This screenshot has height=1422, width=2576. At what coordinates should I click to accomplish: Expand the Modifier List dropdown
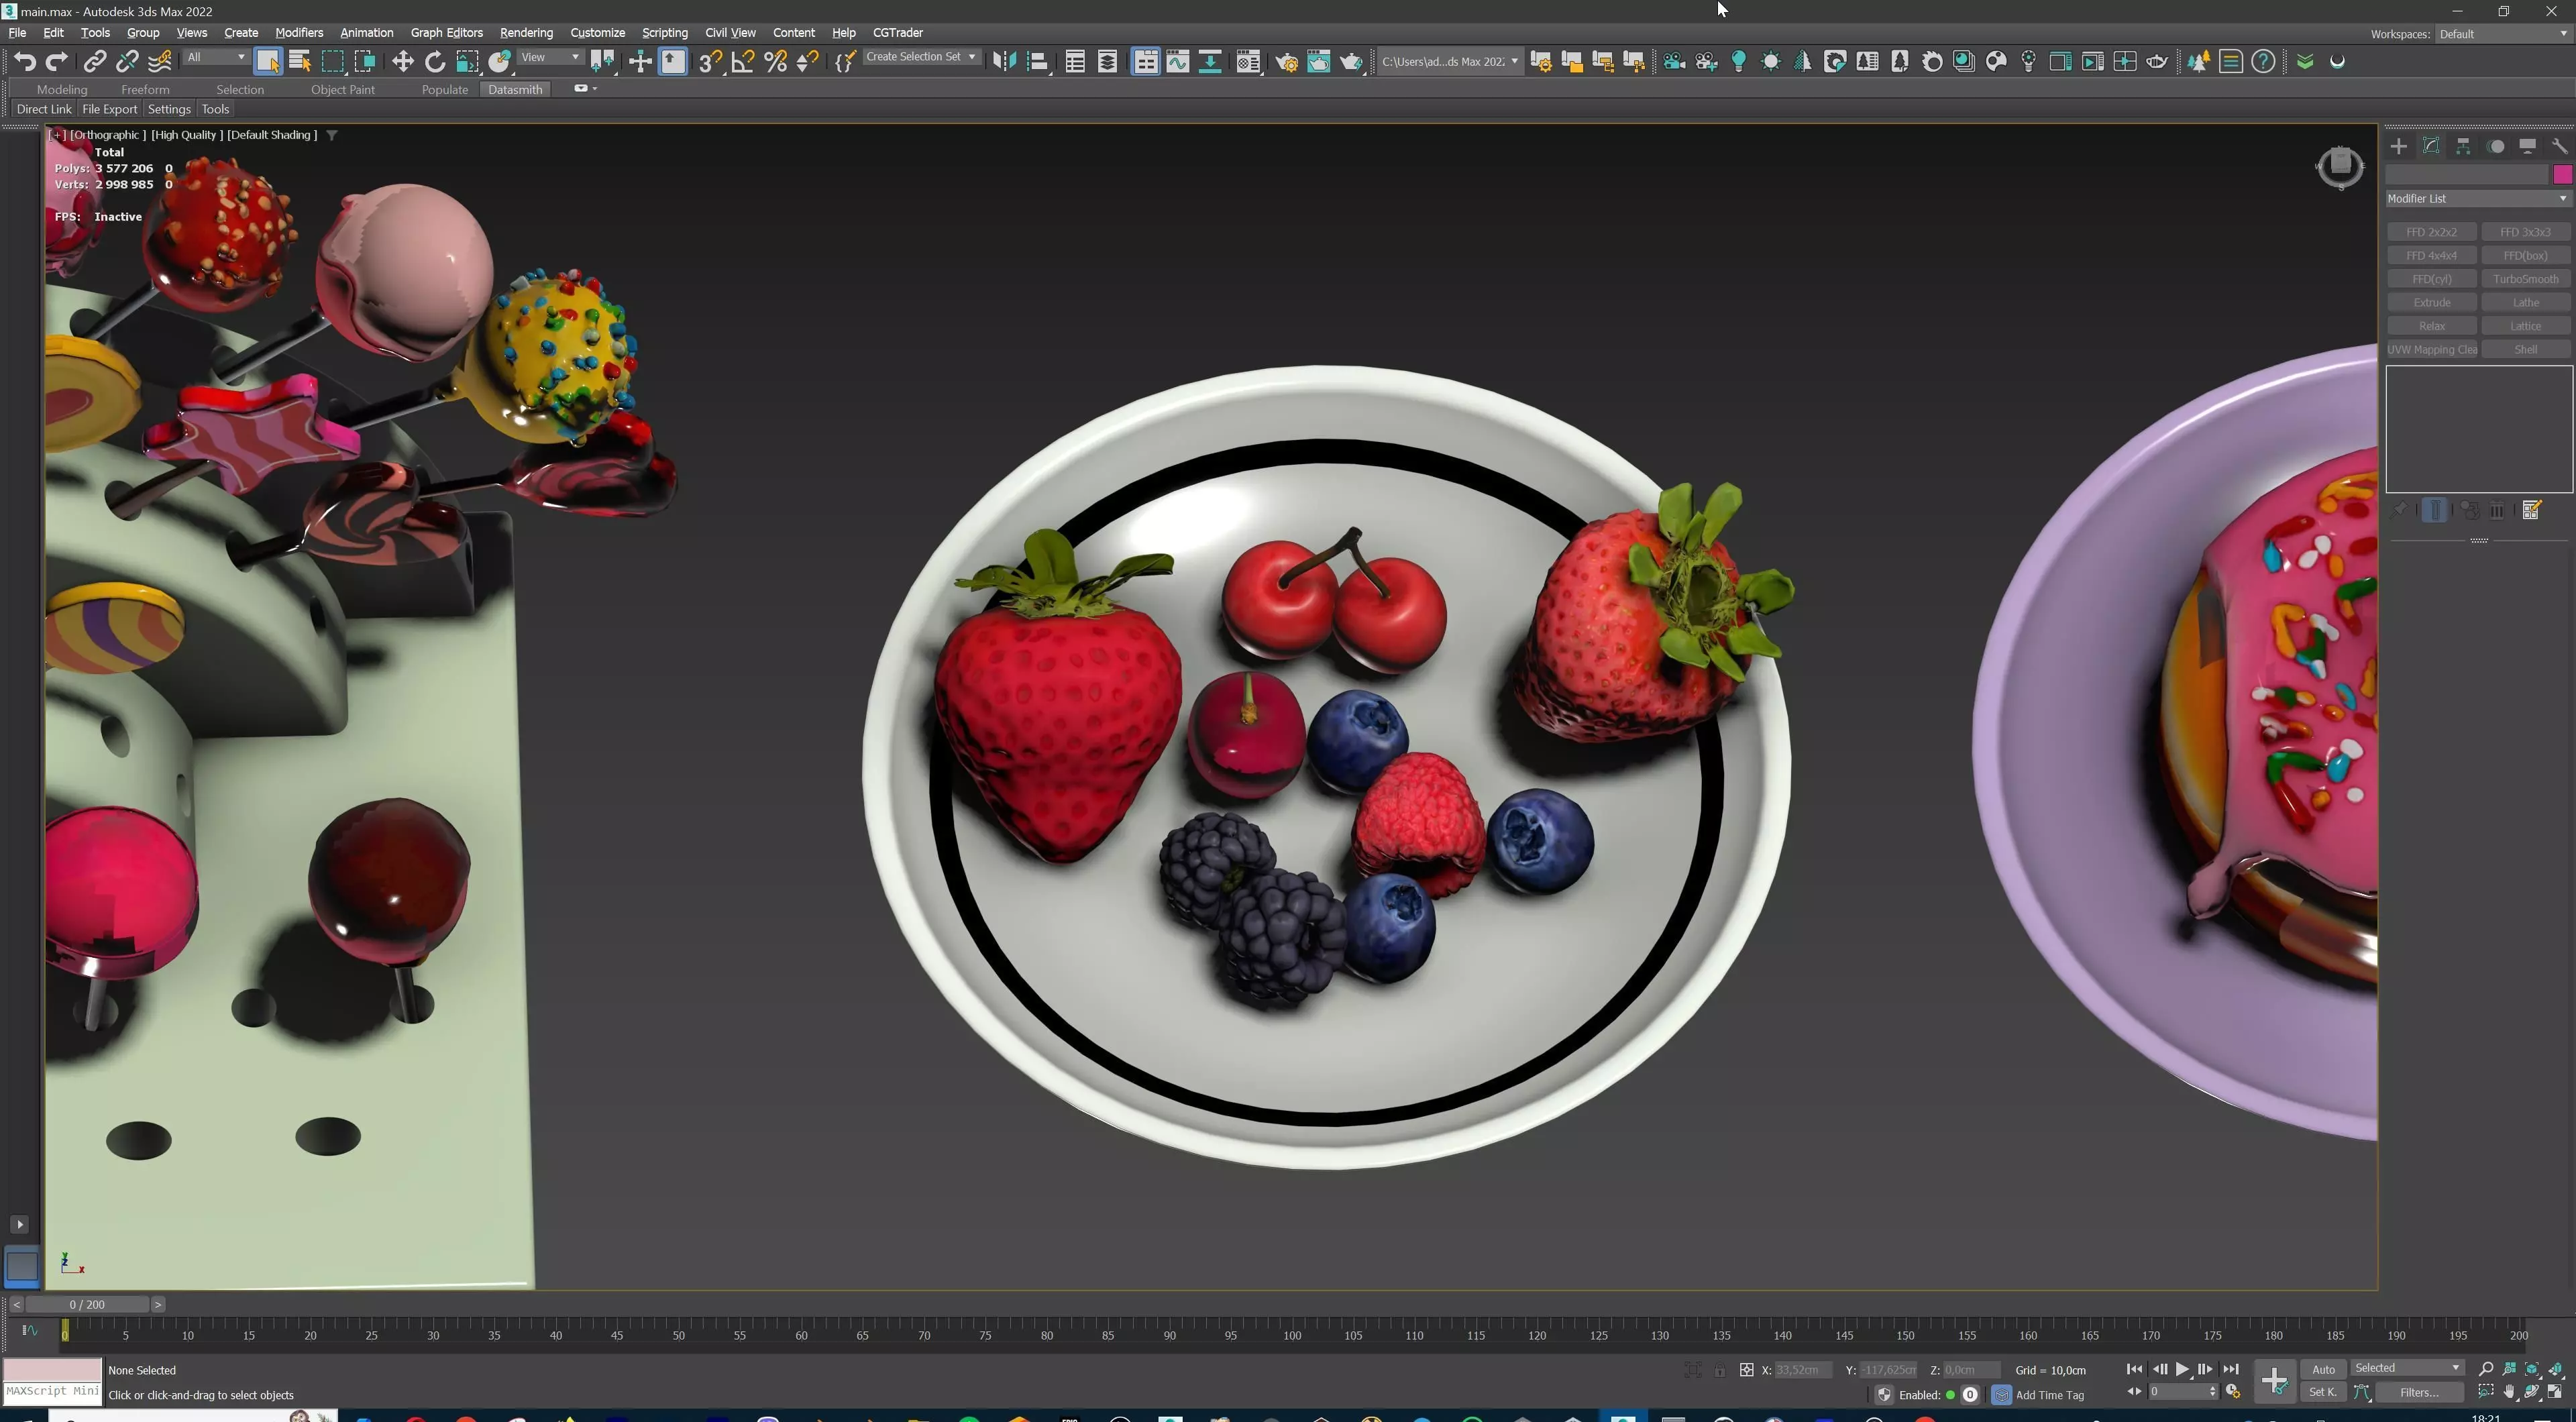click(2478, 199)
